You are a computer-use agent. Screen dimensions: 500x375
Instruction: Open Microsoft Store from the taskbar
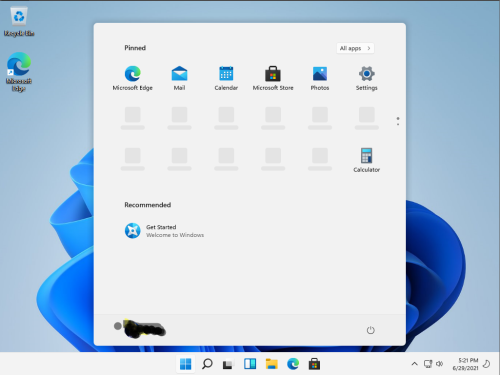click(314, 364)
